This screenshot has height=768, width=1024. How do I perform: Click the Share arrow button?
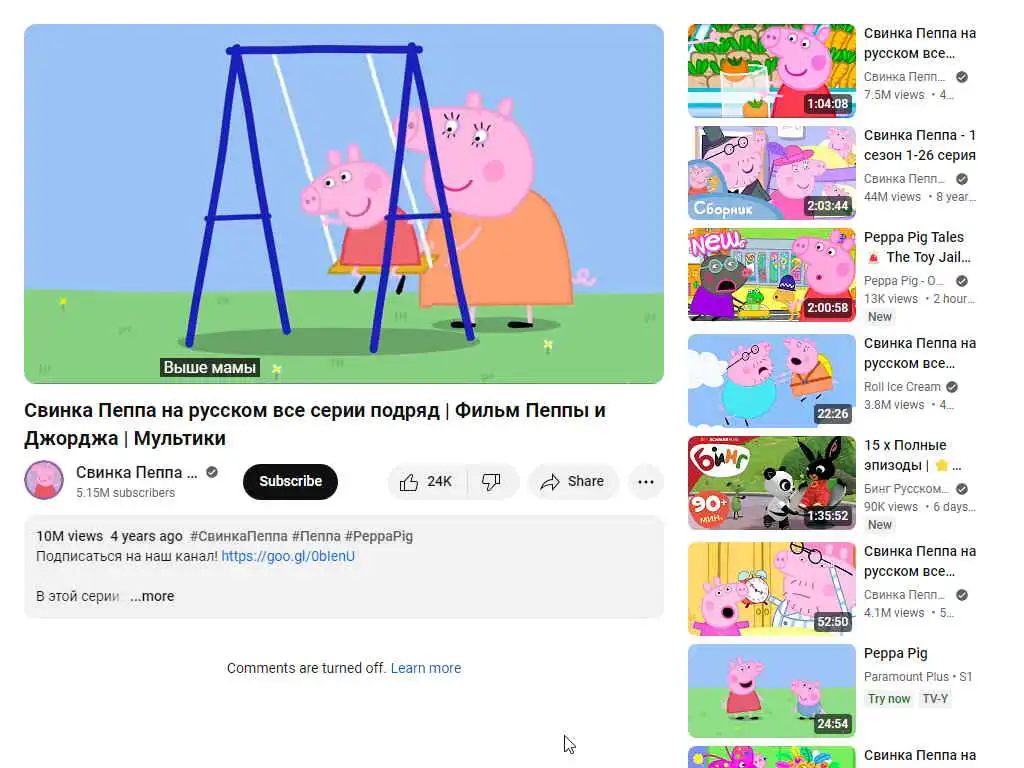(x=572, y=482)
